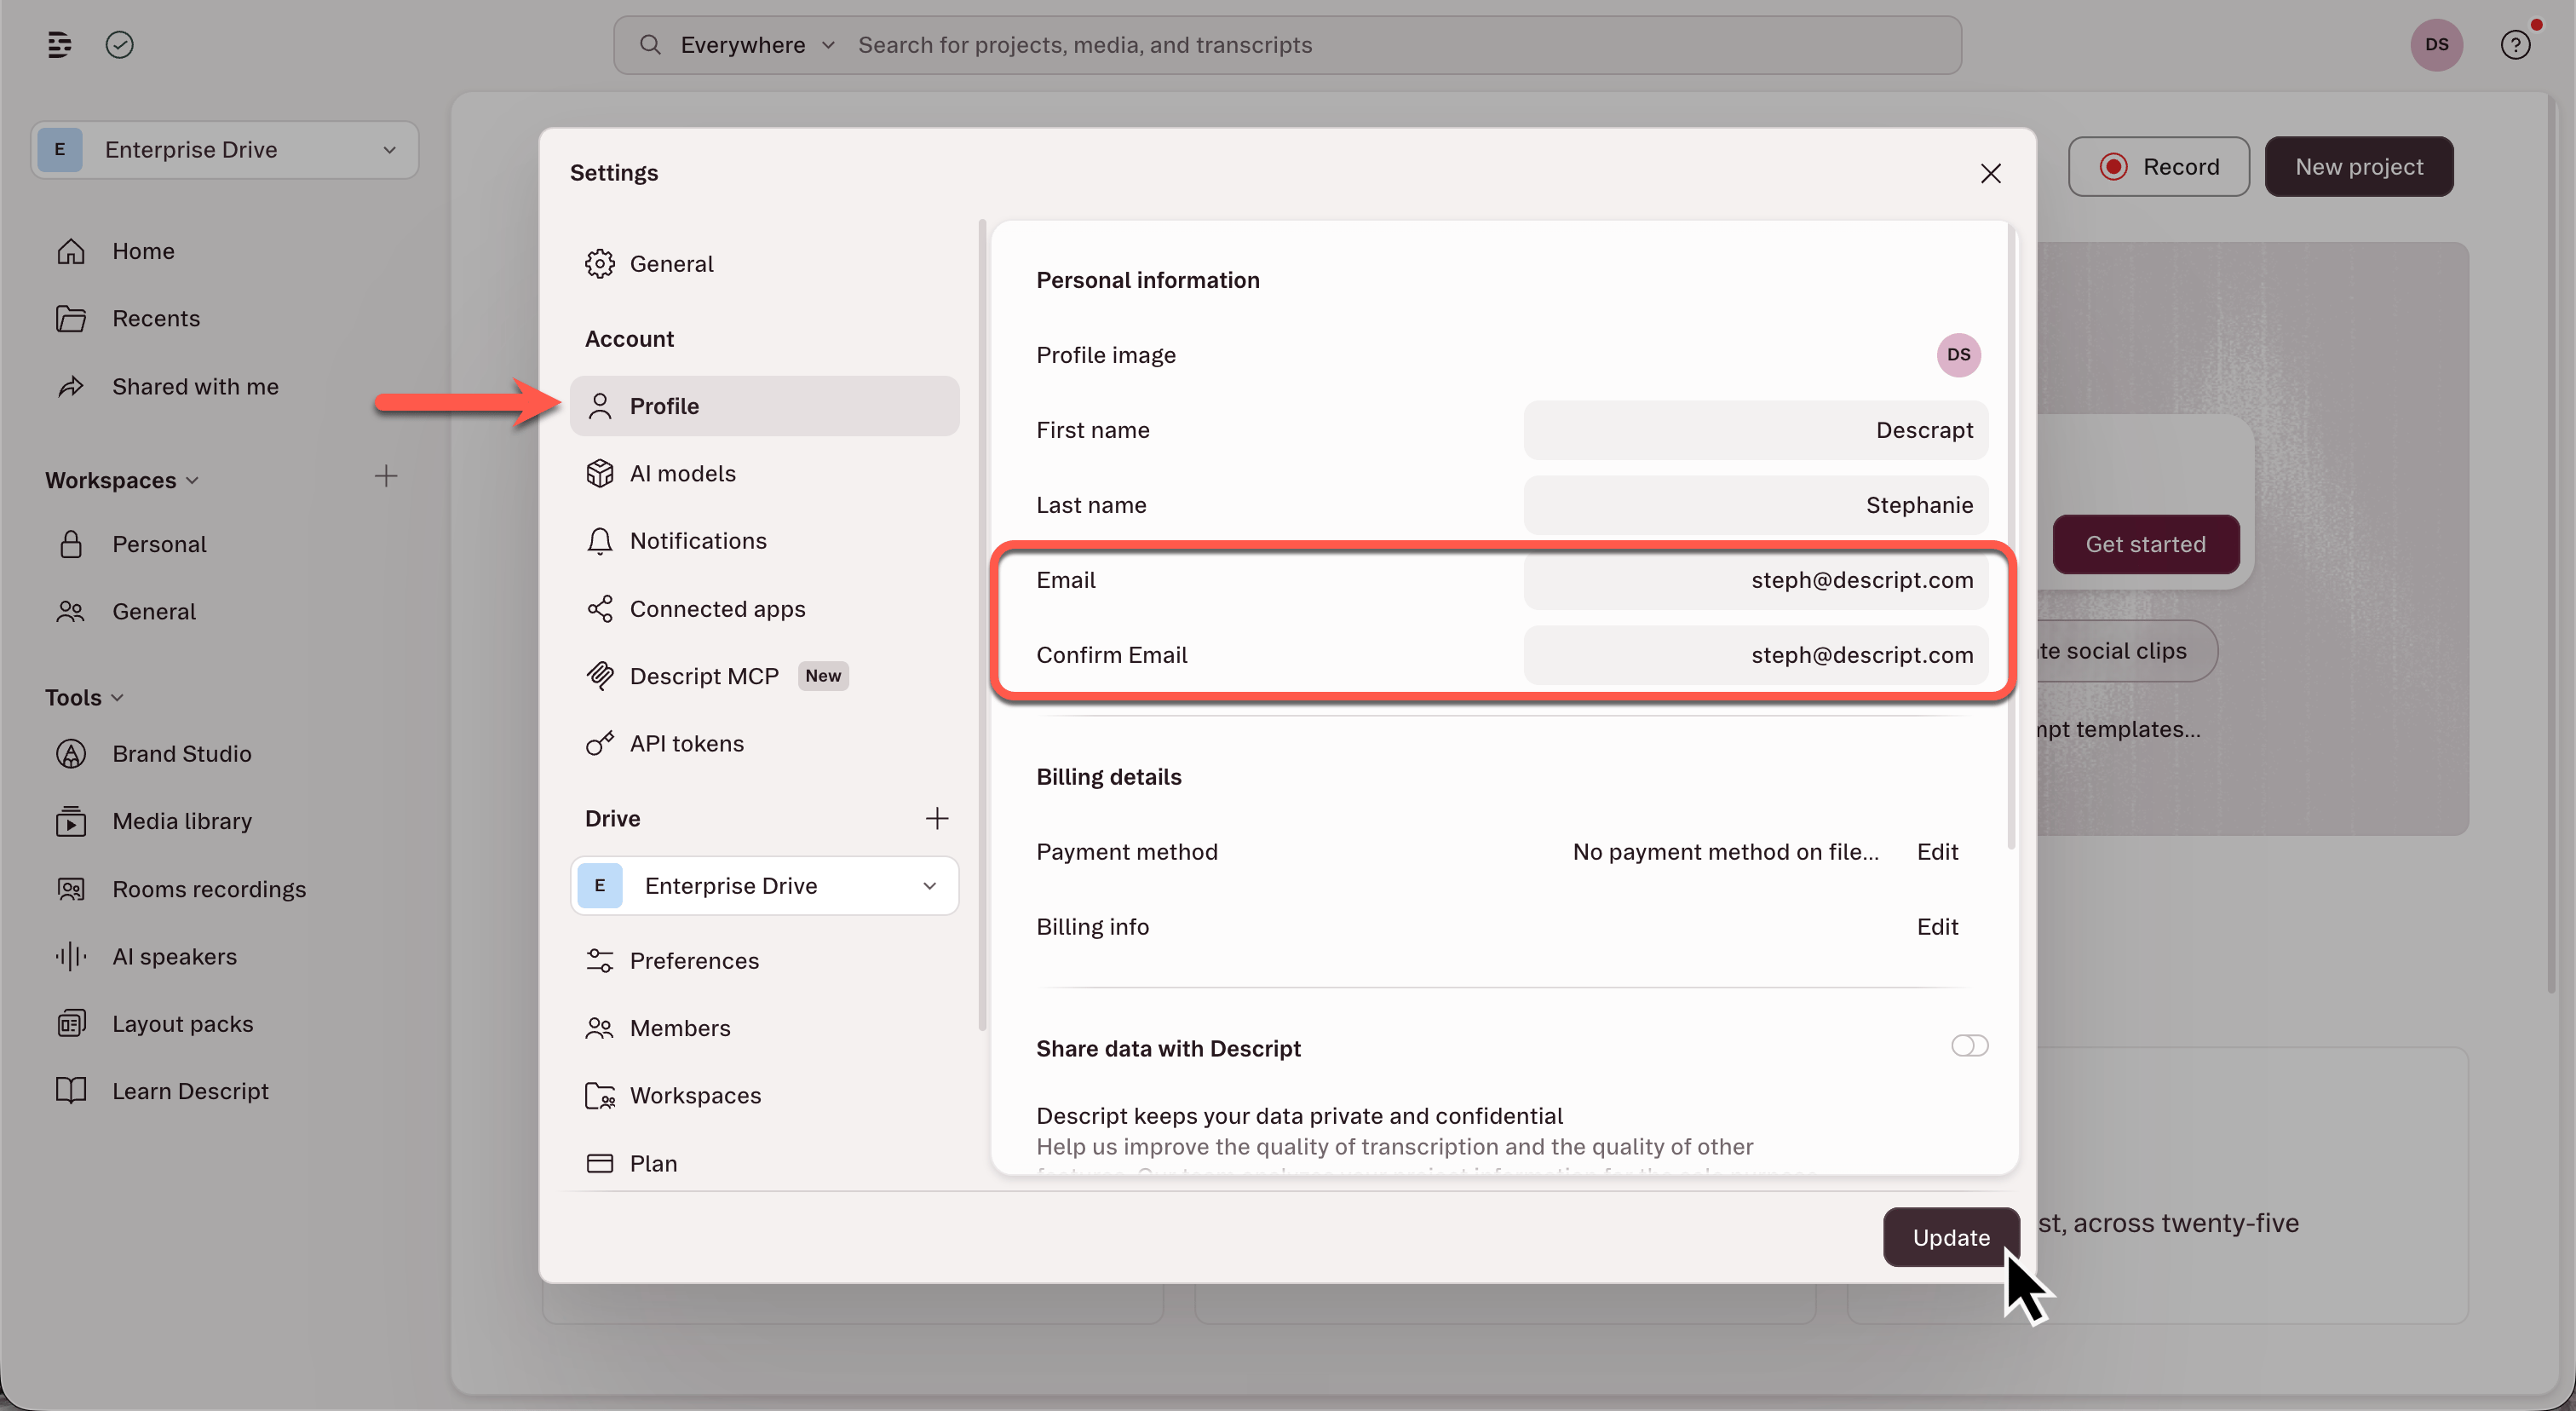Open API tokens settings
The image size is (2576, 1411).
(764, 744)
